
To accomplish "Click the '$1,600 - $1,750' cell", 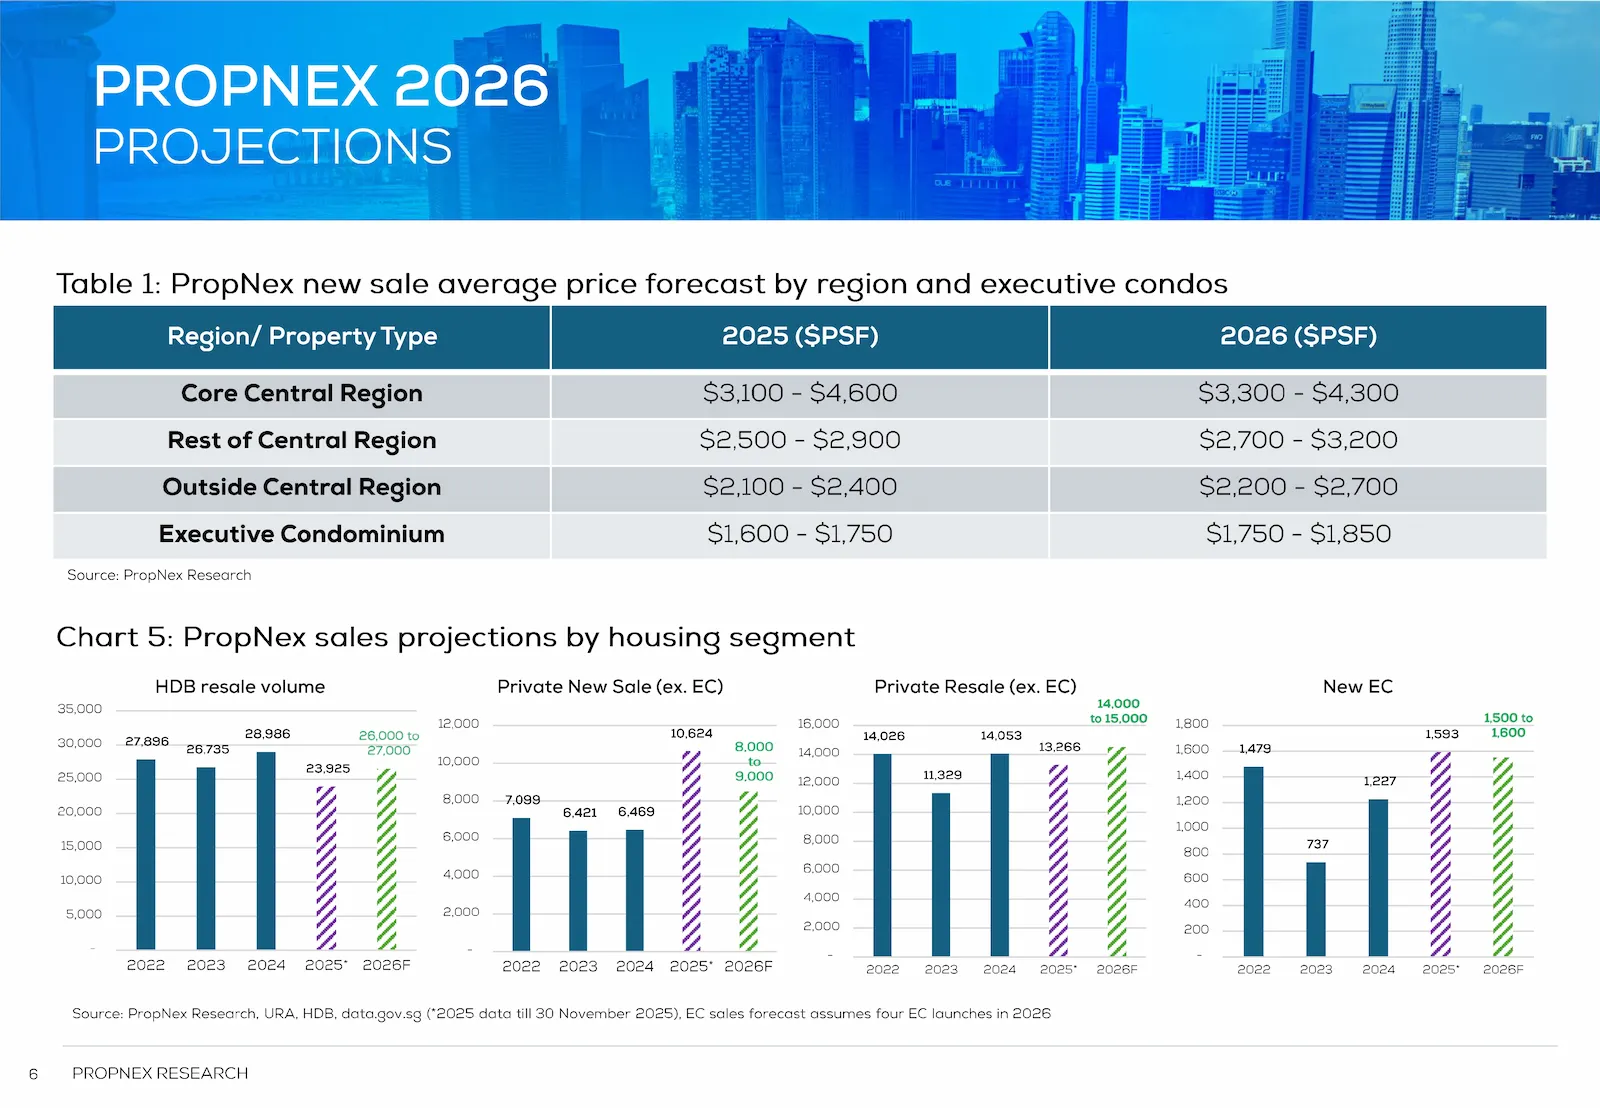I will pyautogui.click(x=800, y=534).
